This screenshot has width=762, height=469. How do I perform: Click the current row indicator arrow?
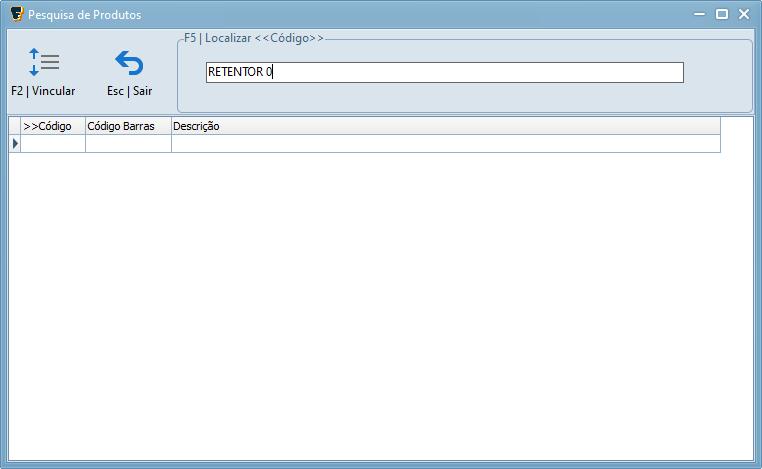click(x=15, y=144)
